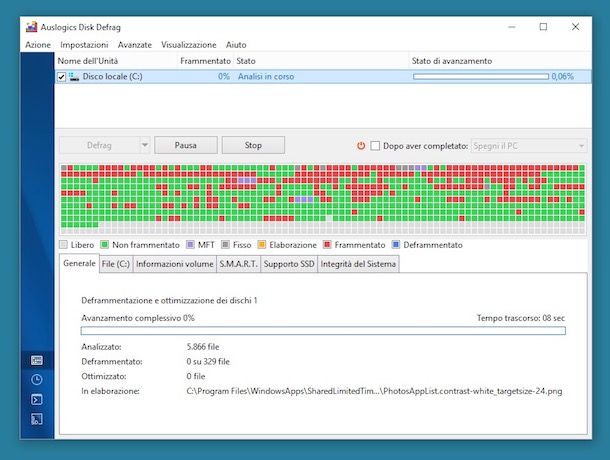Open the command prompt icon in sidebar
The height and width of the screenshot is (460, 610).
click(x=37, y=399)
